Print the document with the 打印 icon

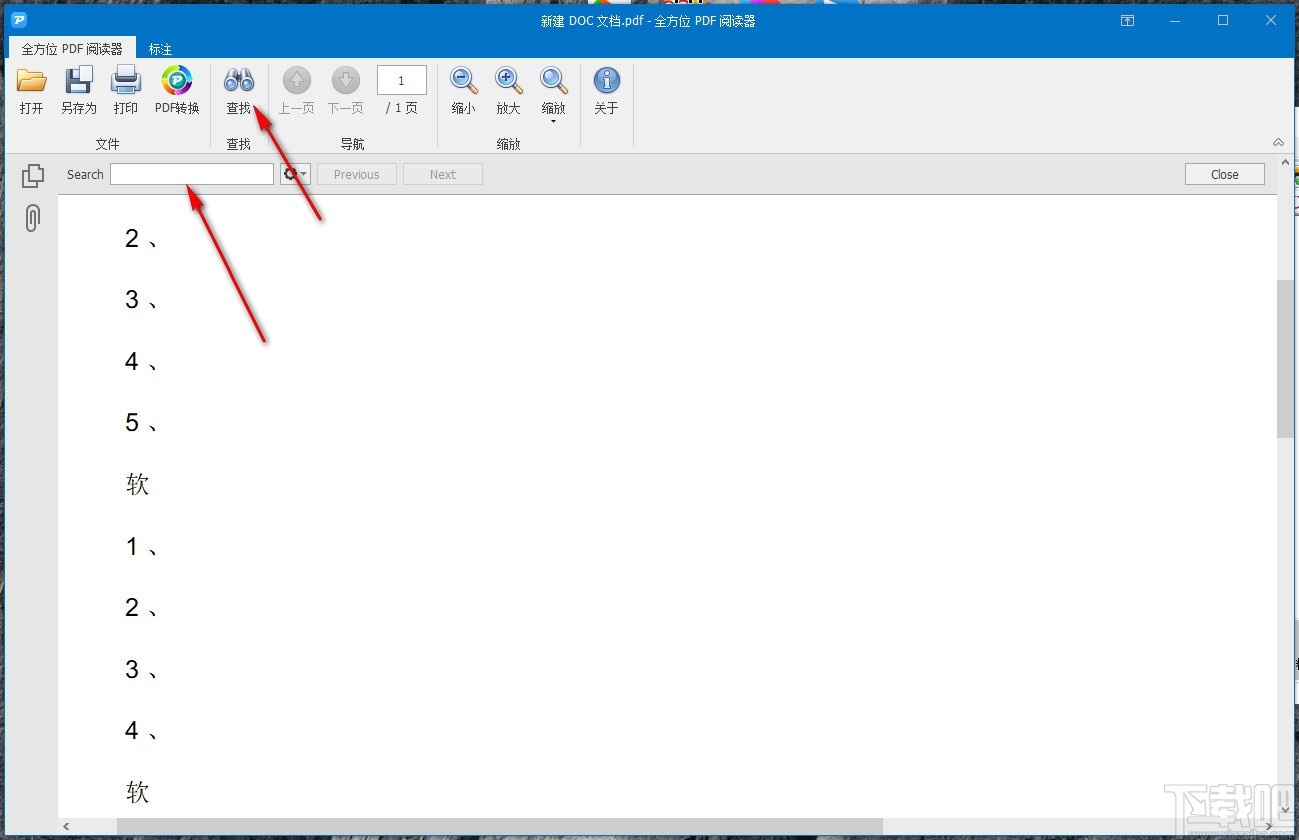[x=126, y=90]
